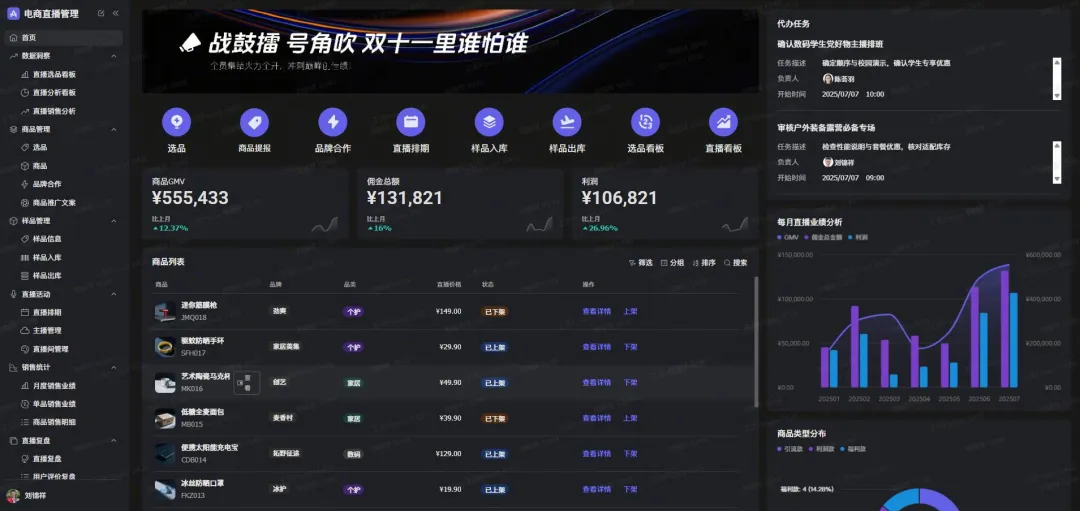The width and height of the screenshot is (1080, 511).
Task: View details of 艺术陶瓷马克杯
Action: 596,383
